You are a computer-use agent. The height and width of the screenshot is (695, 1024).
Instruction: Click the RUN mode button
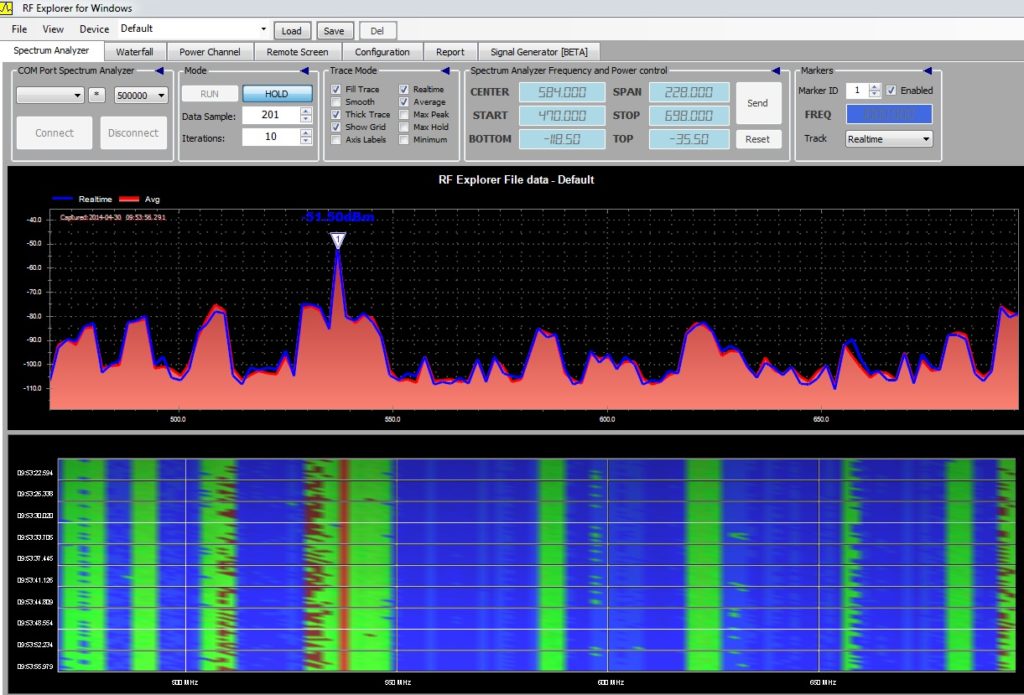[x=209, y=94]
